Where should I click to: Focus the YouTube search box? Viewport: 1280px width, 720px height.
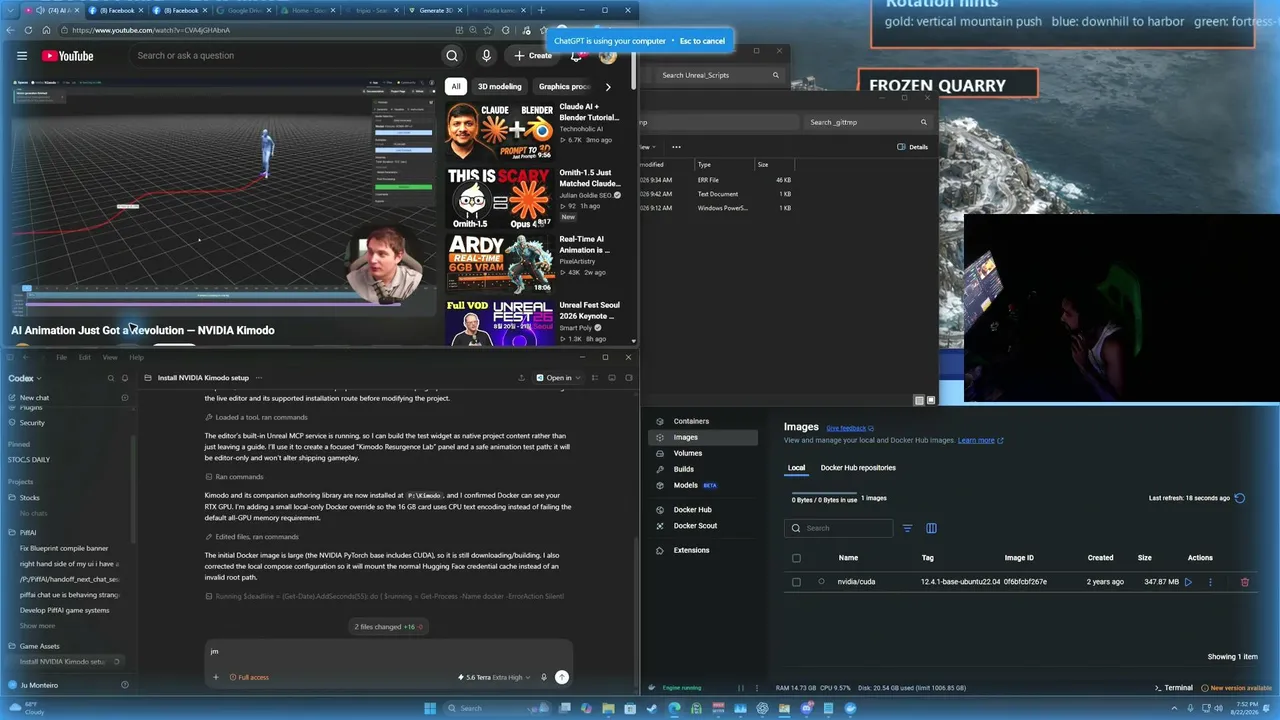[283, 56]
